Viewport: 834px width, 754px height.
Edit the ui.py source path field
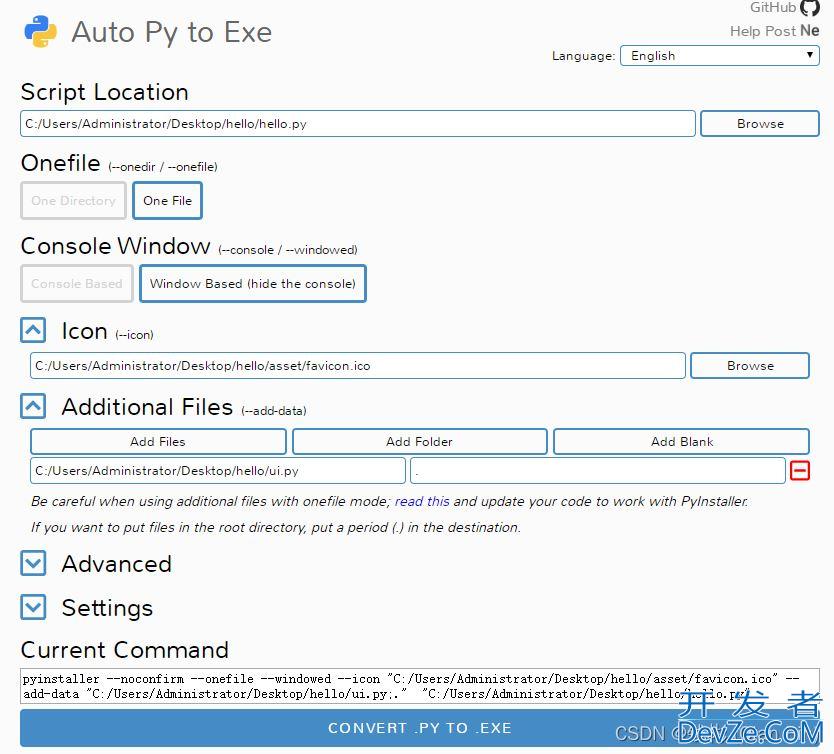[218, 471]
